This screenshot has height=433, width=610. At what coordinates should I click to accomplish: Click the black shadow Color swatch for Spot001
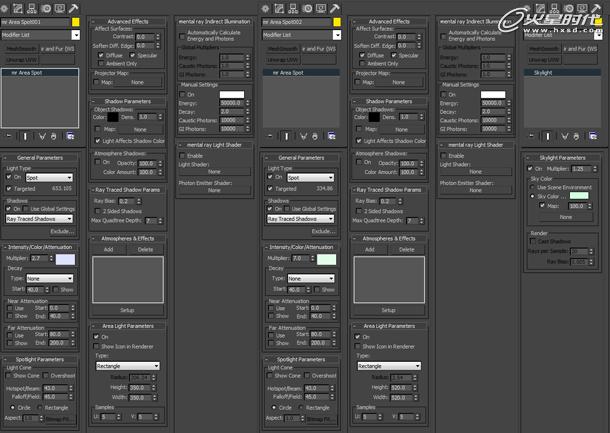pyautogui.click(x=112, y=117)
